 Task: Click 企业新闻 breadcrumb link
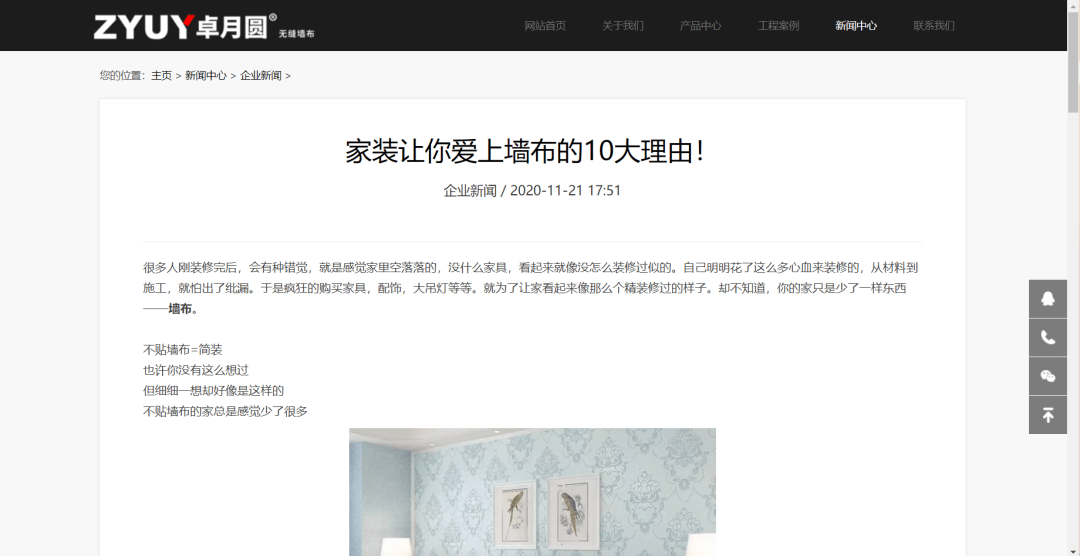[x=261, y=76]
